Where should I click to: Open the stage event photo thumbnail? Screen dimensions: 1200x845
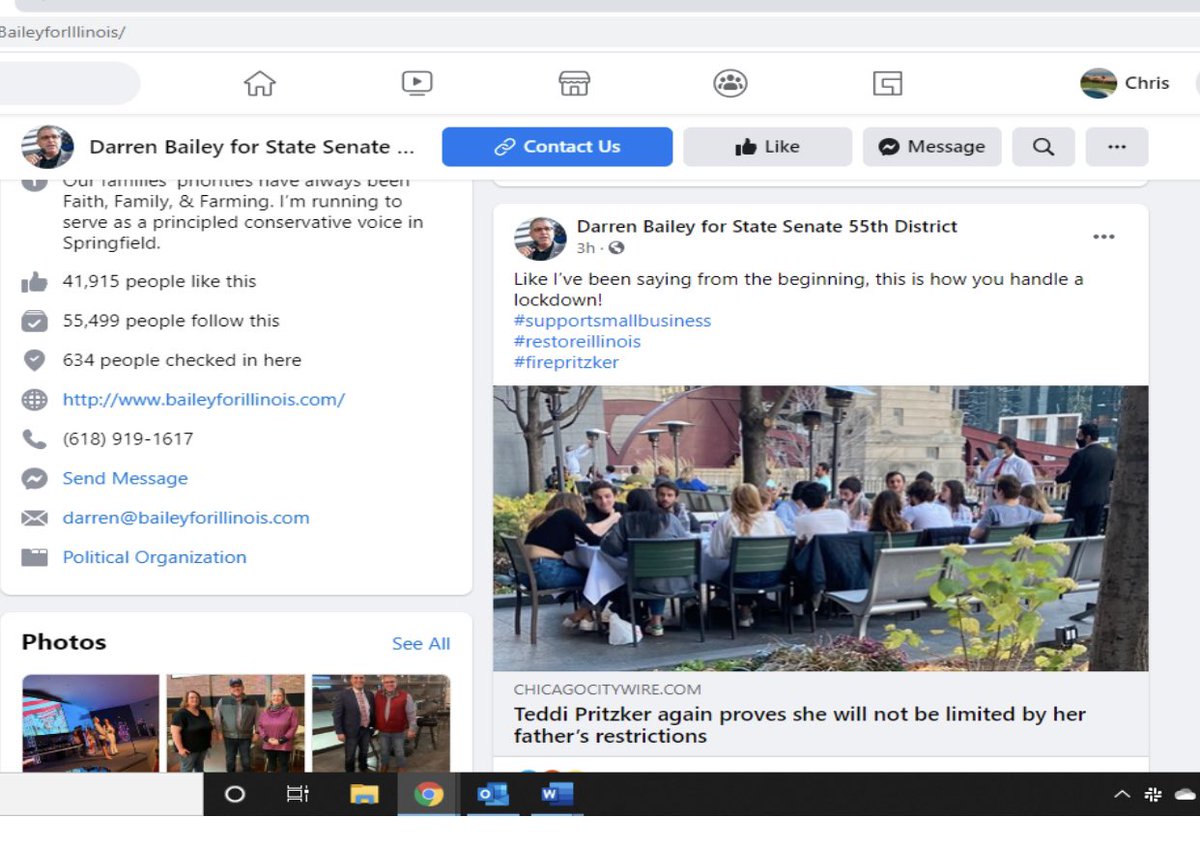[x=90, y=723]
